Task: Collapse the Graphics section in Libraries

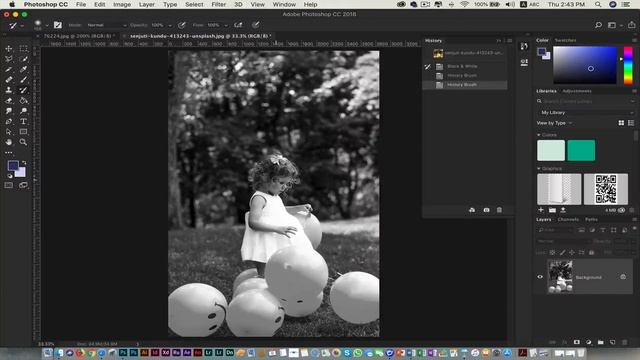Action: coord(538,168)
